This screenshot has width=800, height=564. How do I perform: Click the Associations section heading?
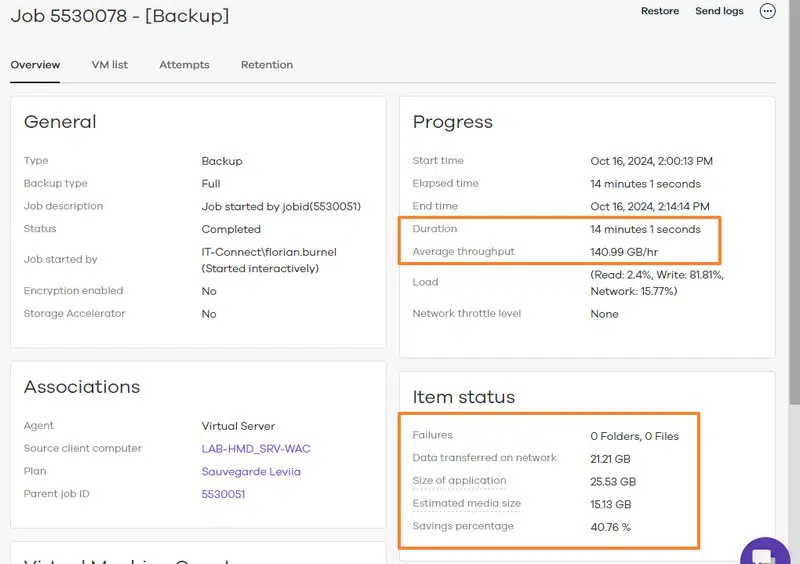(x=82, y=387)
